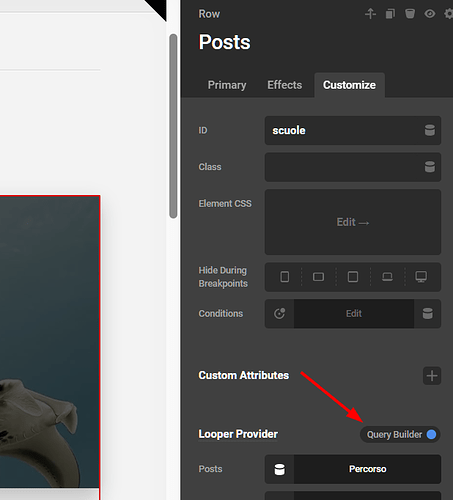
Task: Open dynamic content icon in ID field
Action: point(430,130)
